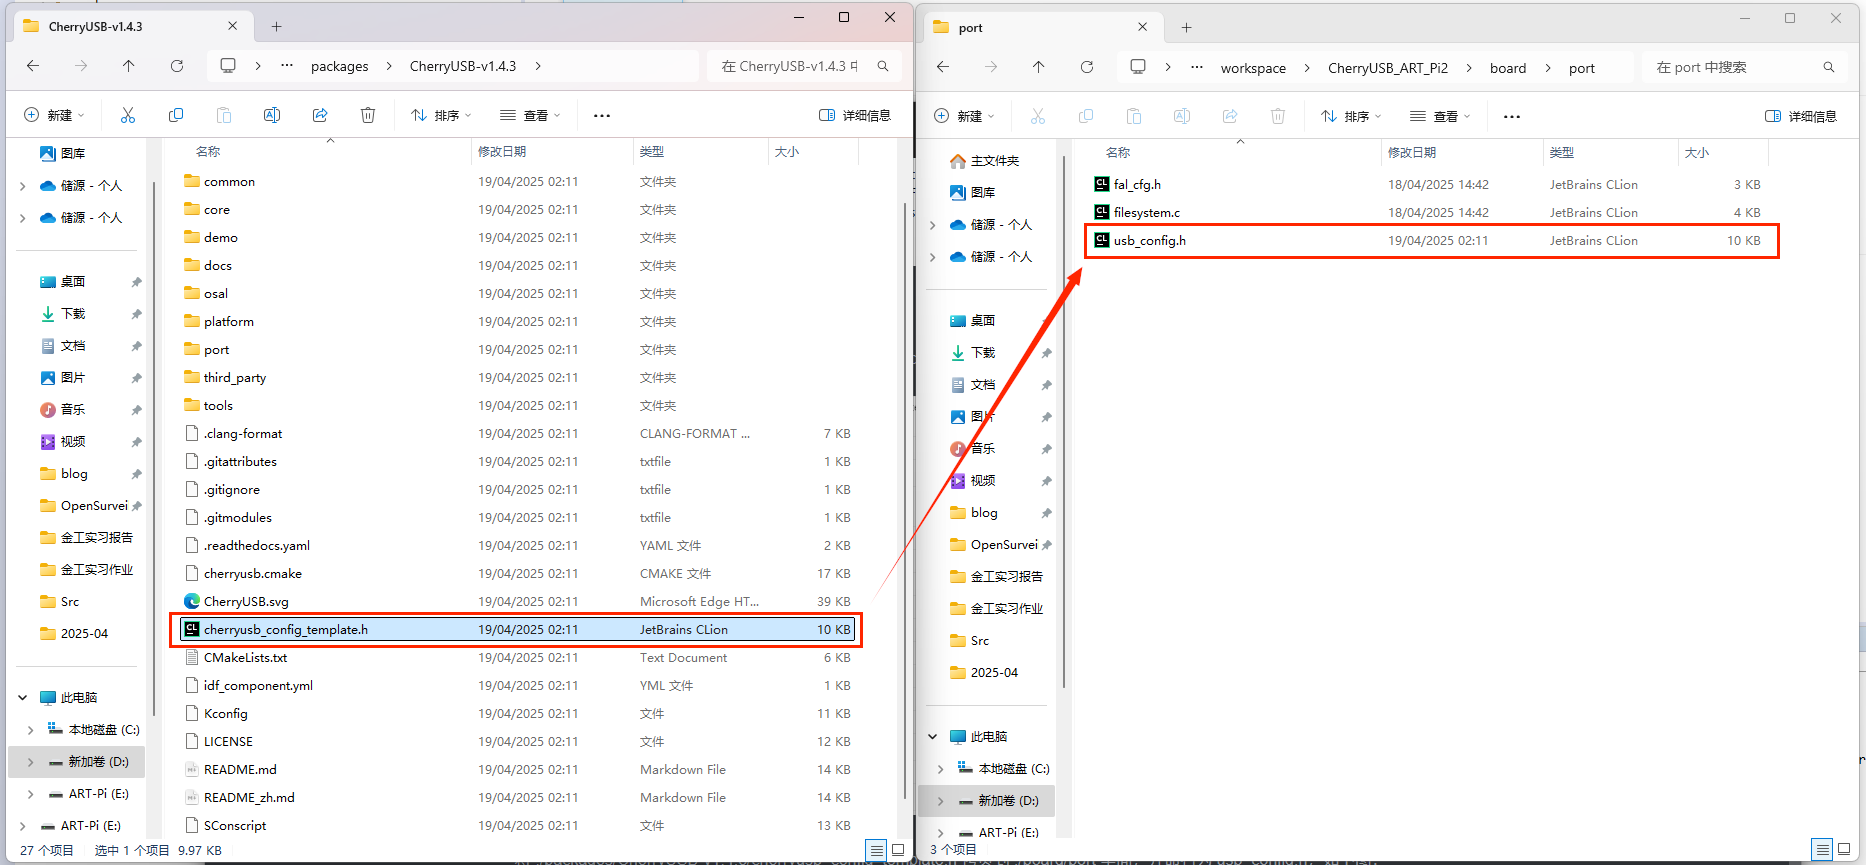Toggle 详细信息 pane in CherryUSB-v1.4.3 window
Image resolution: width=1866 pixels, height=865 pixels.
(x=855, y=116)
